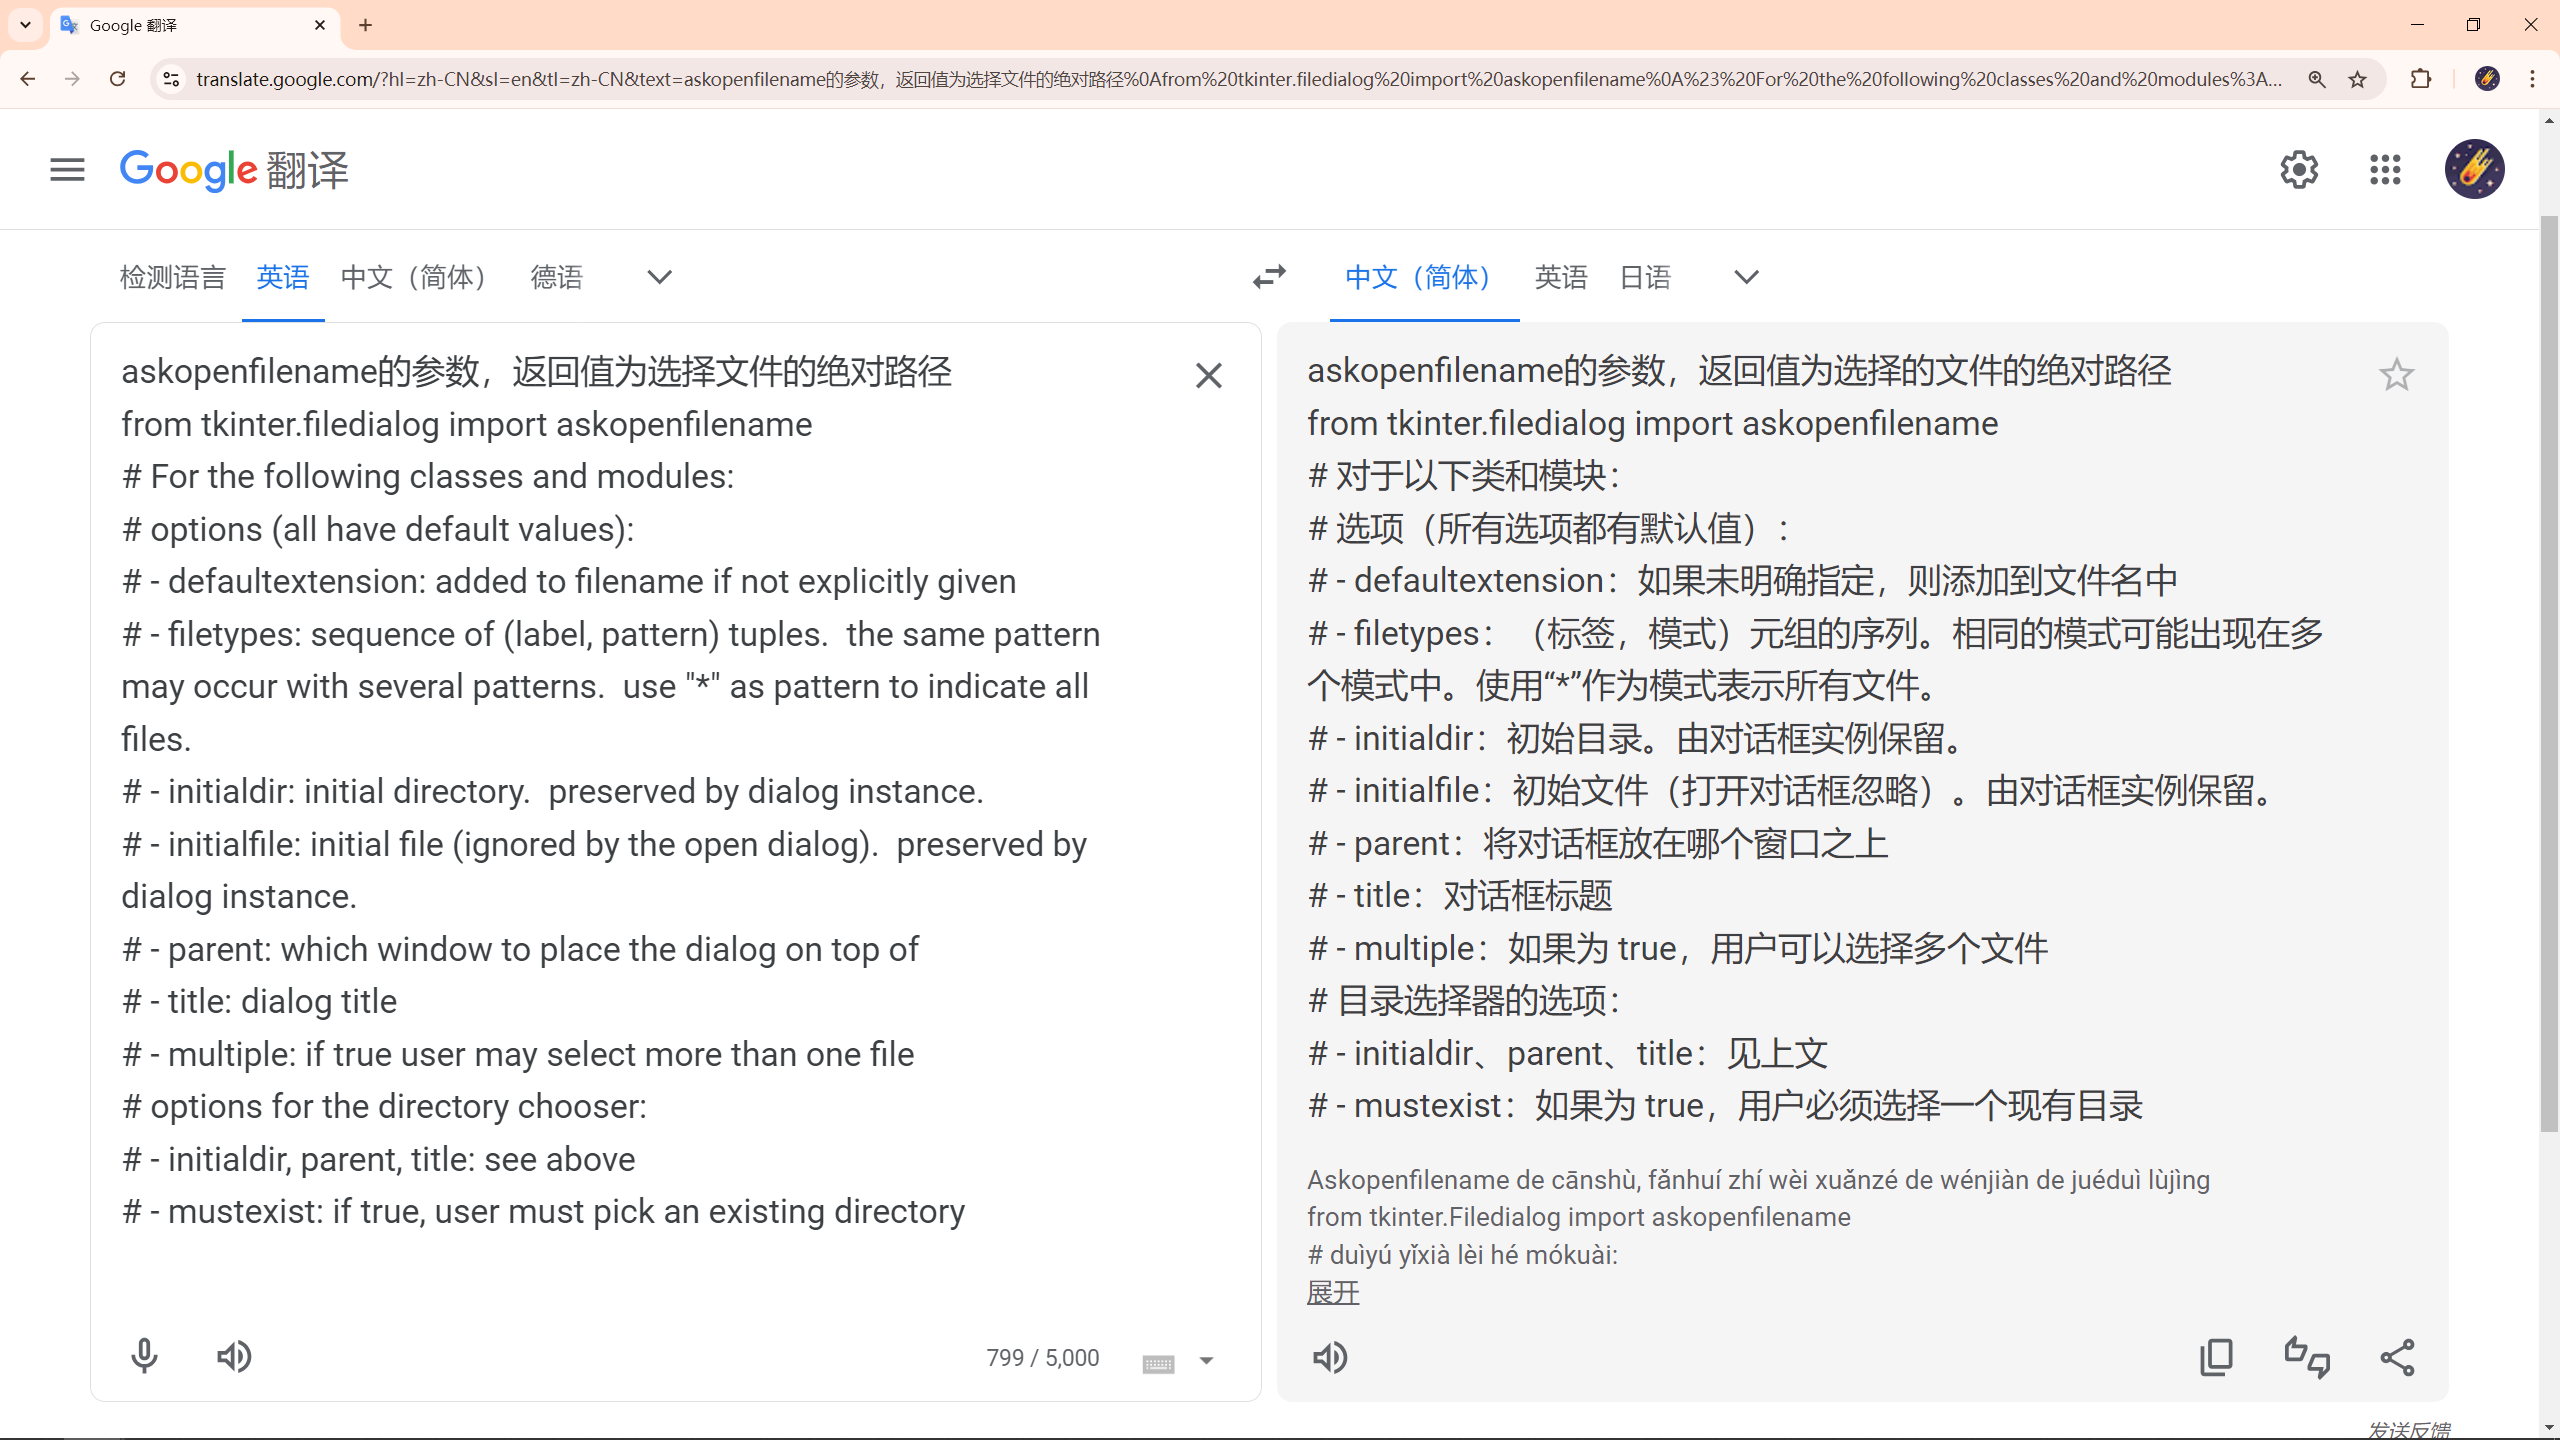Viewport: 2560px width, 1440px height.
Task: Go back in browser history
Action: [x=28, y=79]
